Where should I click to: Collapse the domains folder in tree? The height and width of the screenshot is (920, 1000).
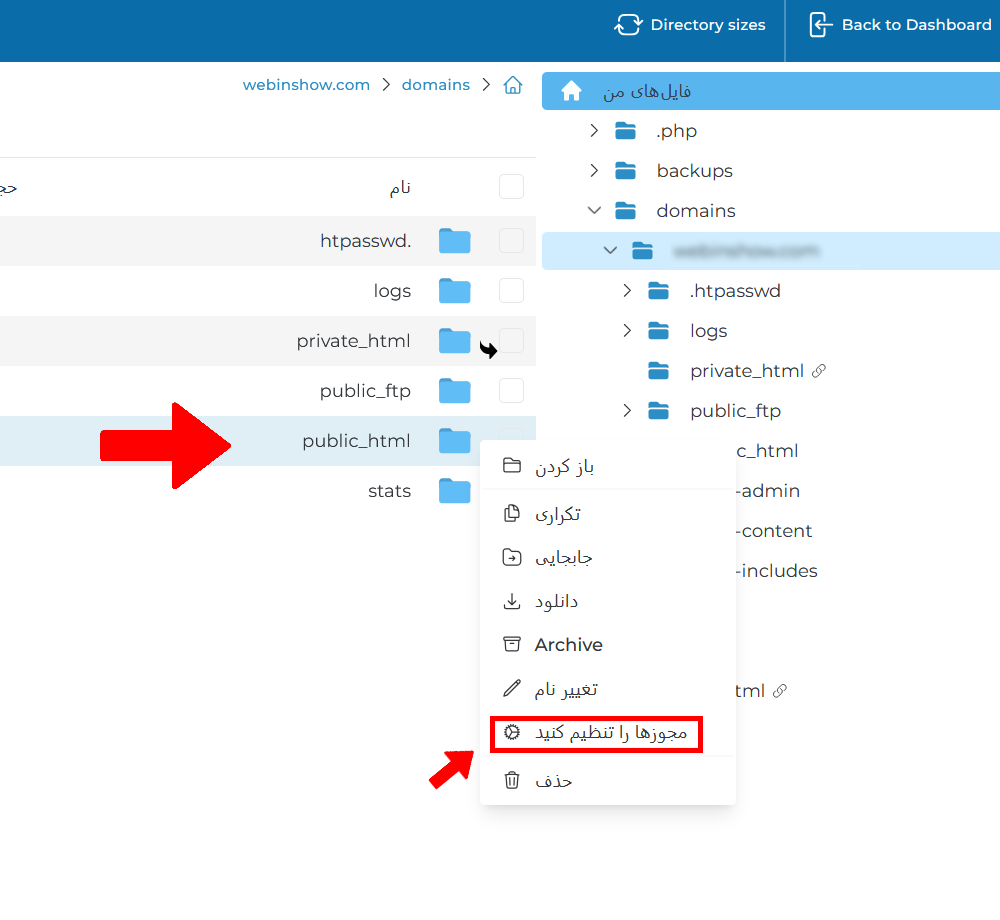point(594,211)
